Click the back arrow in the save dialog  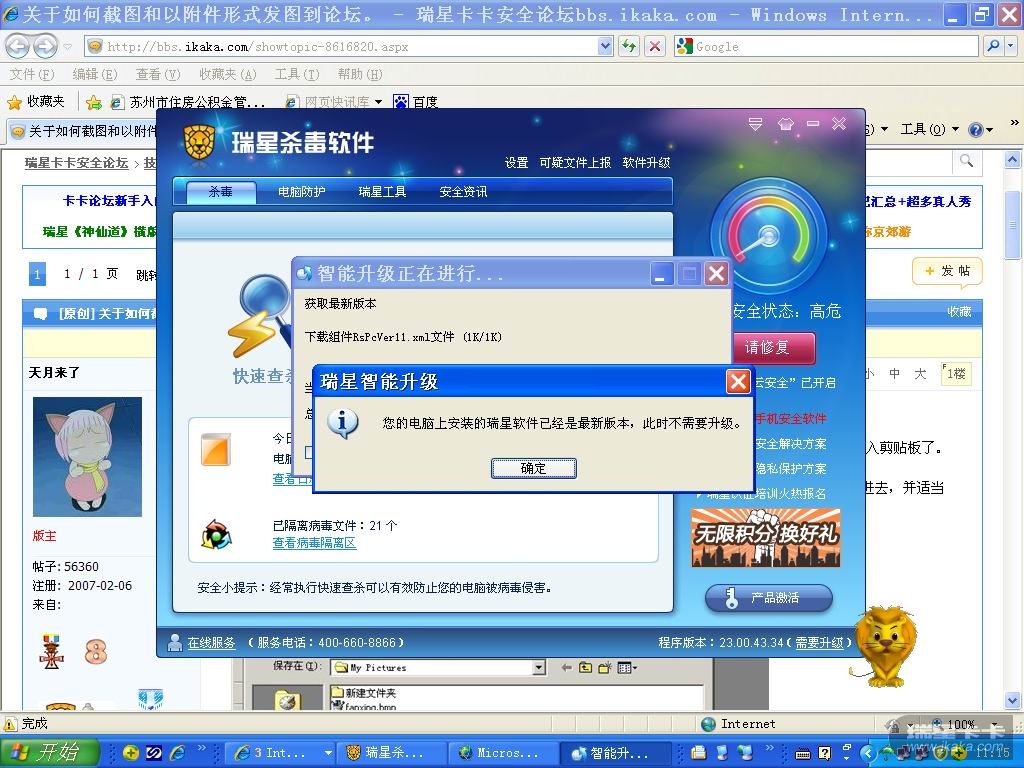coord(566,667)
